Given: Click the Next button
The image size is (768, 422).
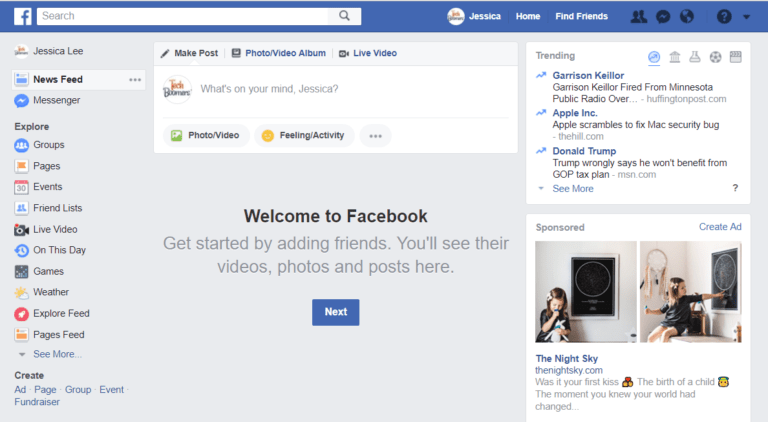Looking at the screenshot, I should click(336, 312).
